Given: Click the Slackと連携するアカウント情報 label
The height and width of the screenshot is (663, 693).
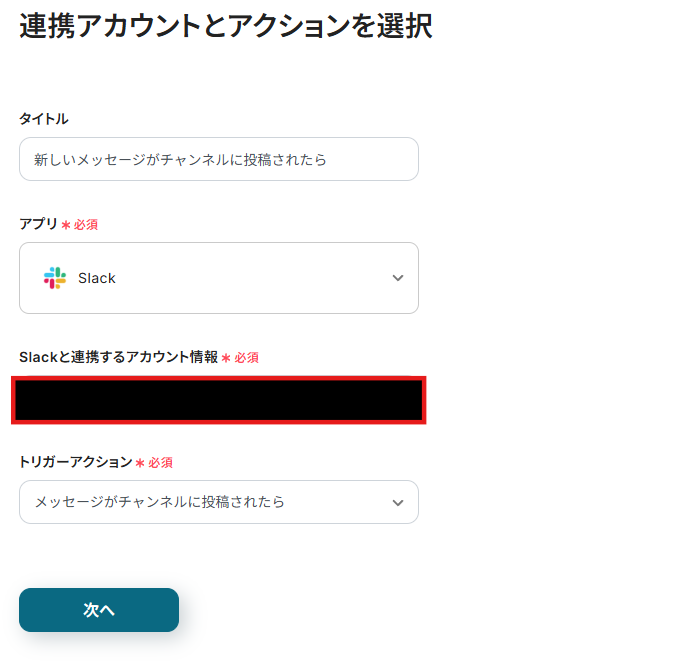Looking at the screenshot, I should 118,357.
